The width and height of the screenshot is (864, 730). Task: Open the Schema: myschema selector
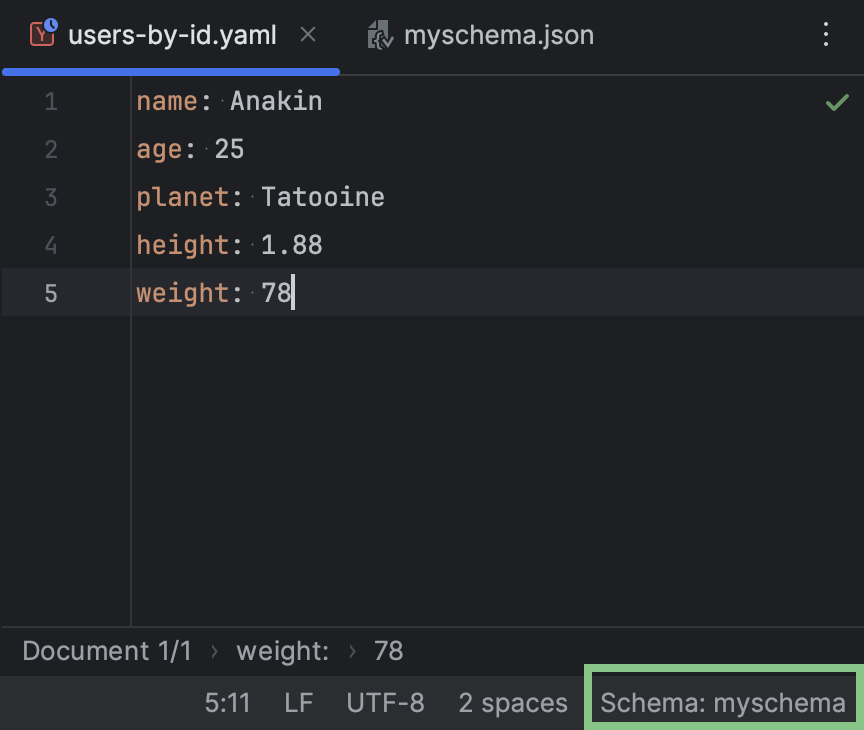722,701
